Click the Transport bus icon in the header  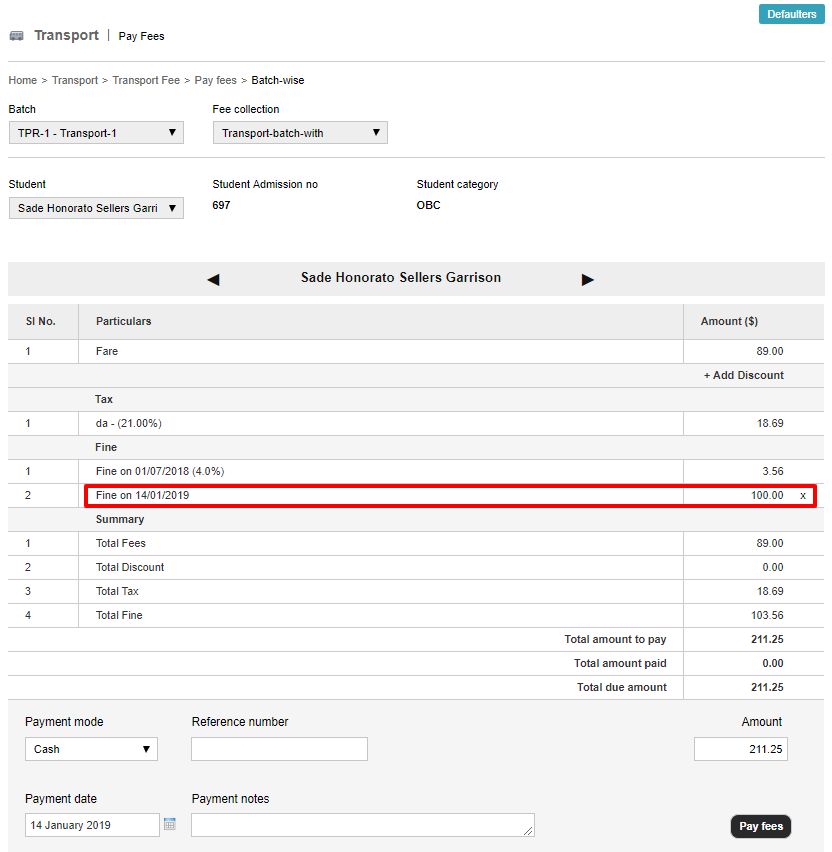pyautogui.click(x=16, y=36)
